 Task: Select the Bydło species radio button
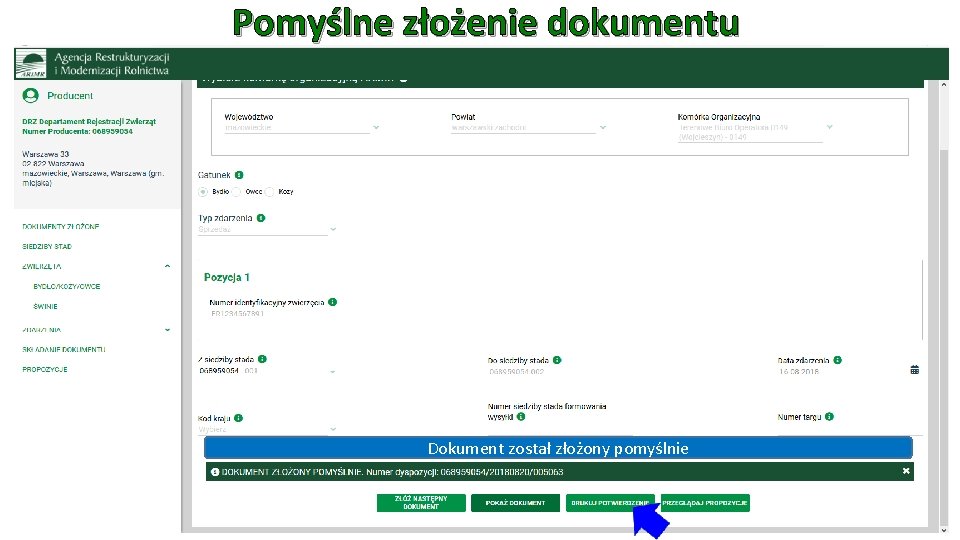[203, 192]
